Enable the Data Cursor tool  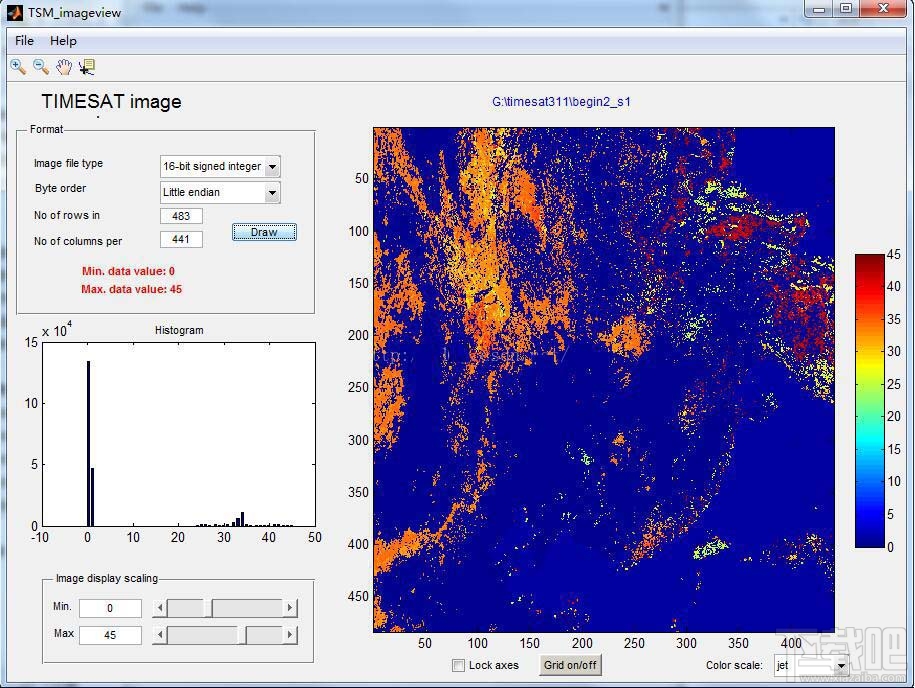(87, 67)
